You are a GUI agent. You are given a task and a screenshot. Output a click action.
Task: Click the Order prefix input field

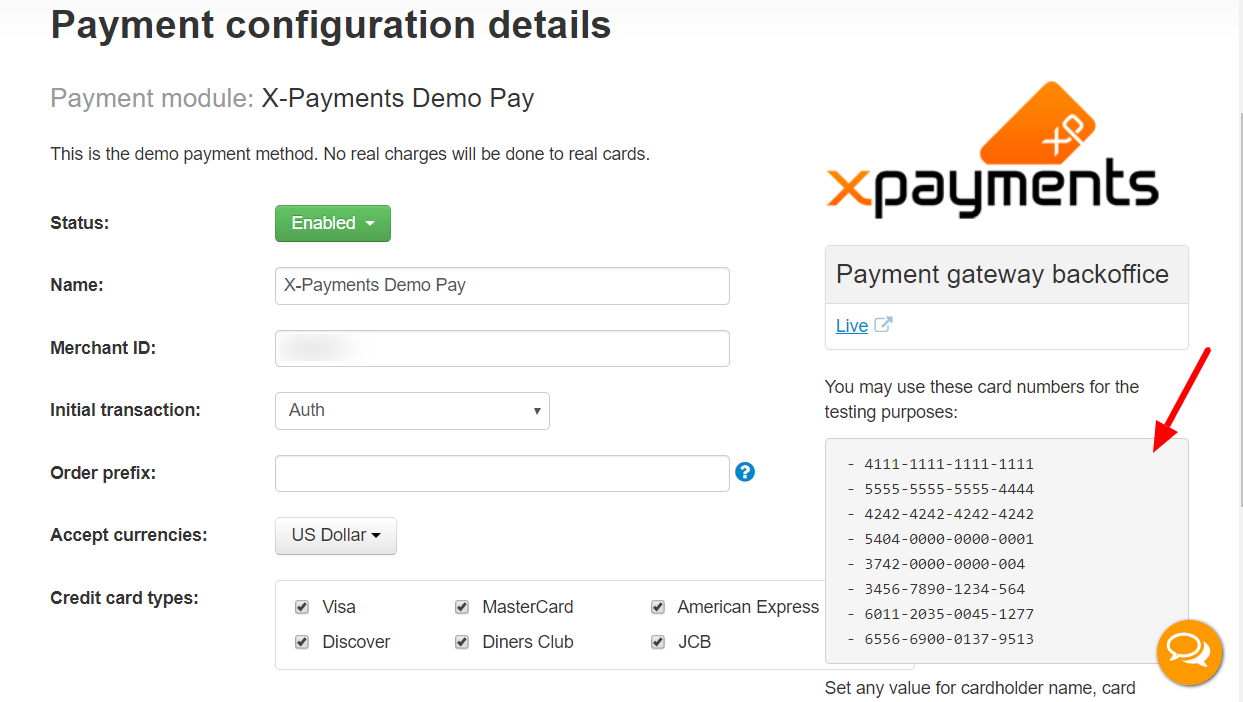coord(502,473)
